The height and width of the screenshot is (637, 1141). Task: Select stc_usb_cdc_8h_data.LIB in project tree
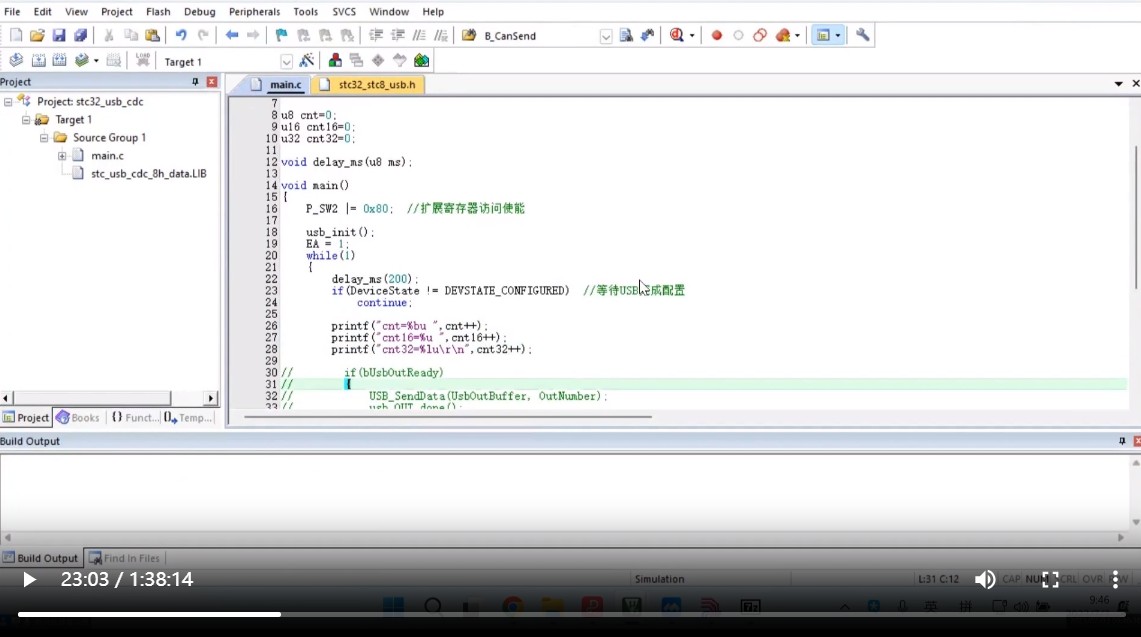(x=148, y=173)
